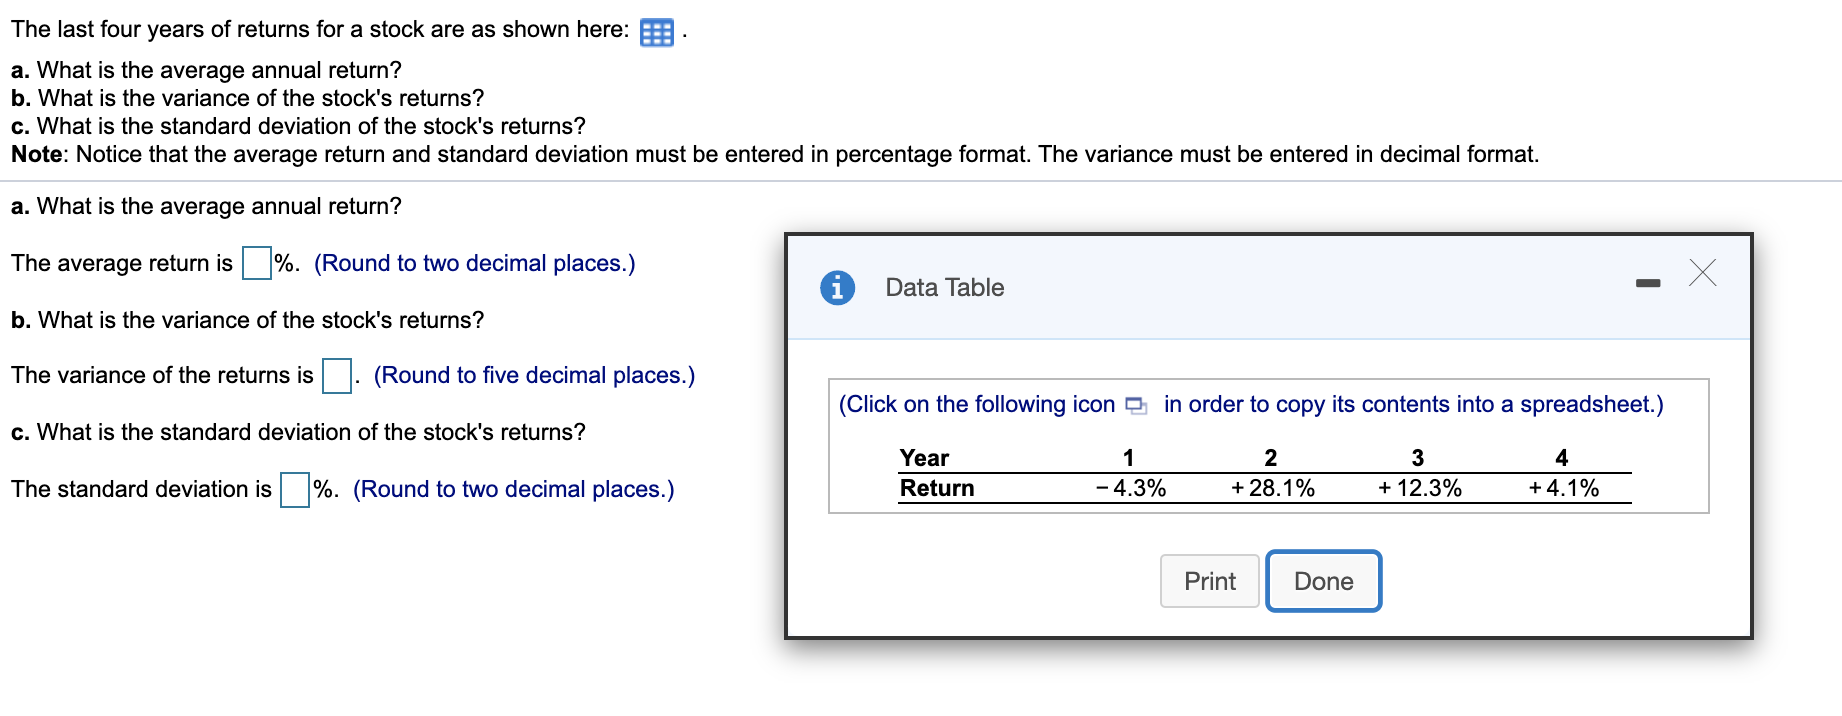Image resolution: width=1842 pixels, height=716 pixels.
Task: Select the -4.3% return cell
Action: 1131,488
